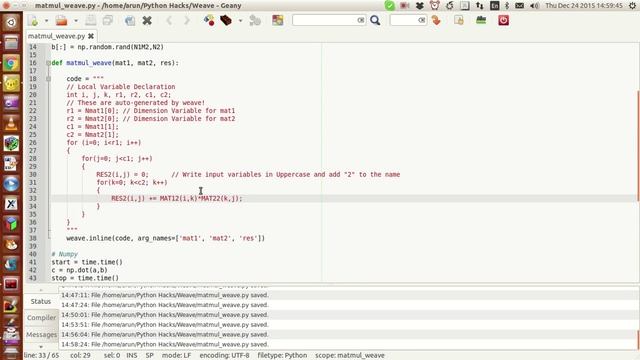Place cursor on the weave.inline line 38
Image resolution: width=640 pixels, height=360 pixels.
pyautogui.click(x=165, y=238)
